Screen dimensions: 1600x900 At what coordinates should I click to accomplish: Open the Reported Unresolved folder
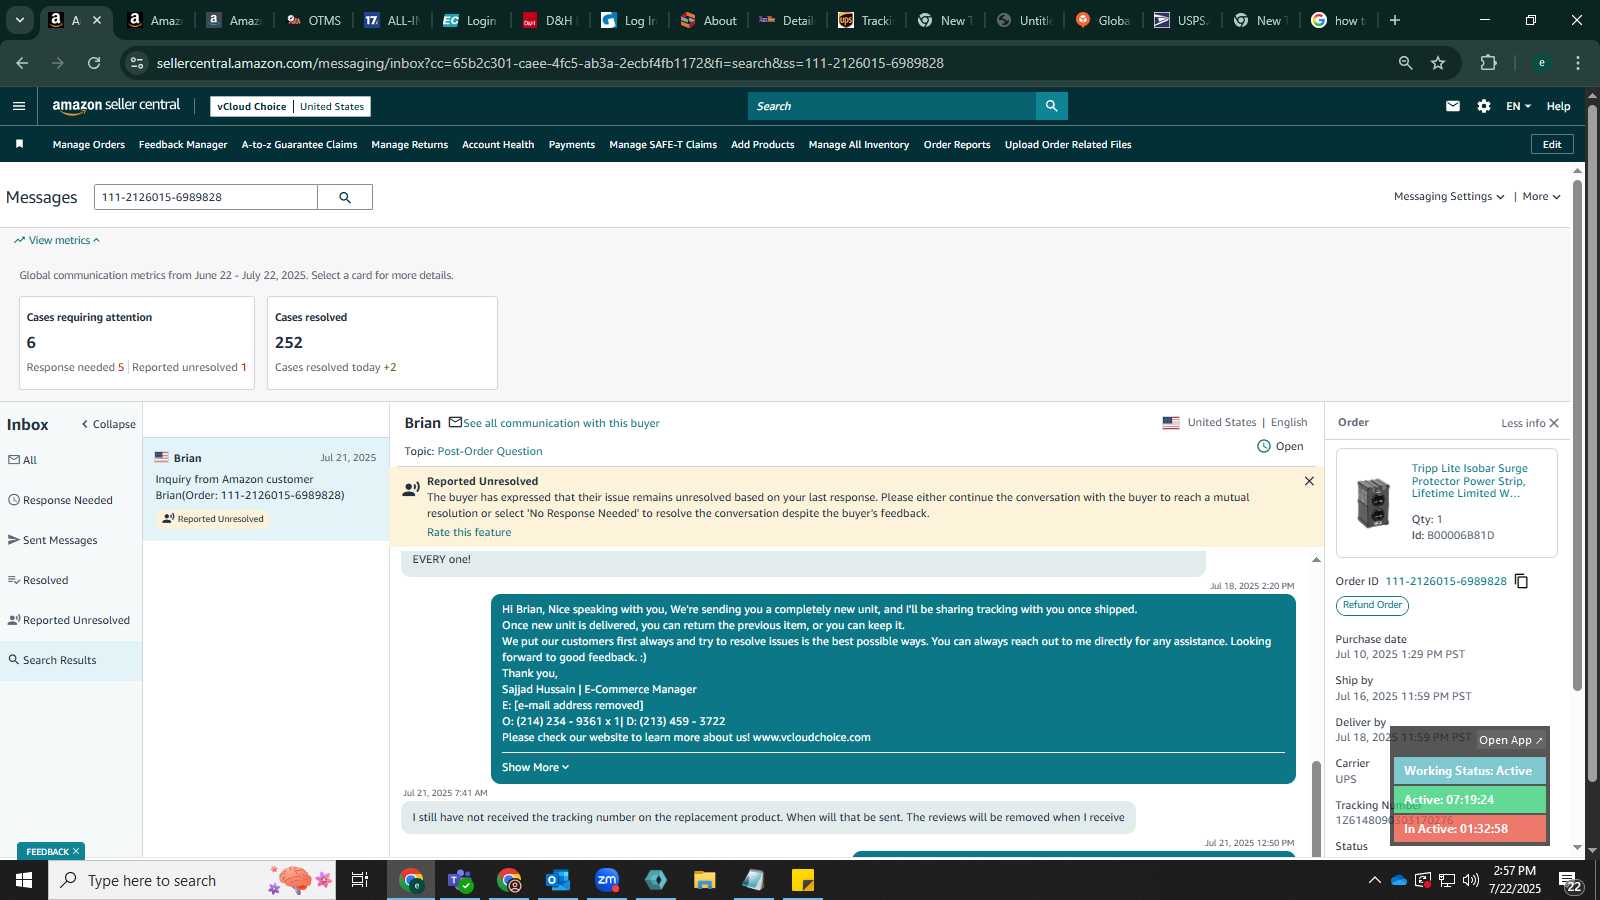coord(71,620)
